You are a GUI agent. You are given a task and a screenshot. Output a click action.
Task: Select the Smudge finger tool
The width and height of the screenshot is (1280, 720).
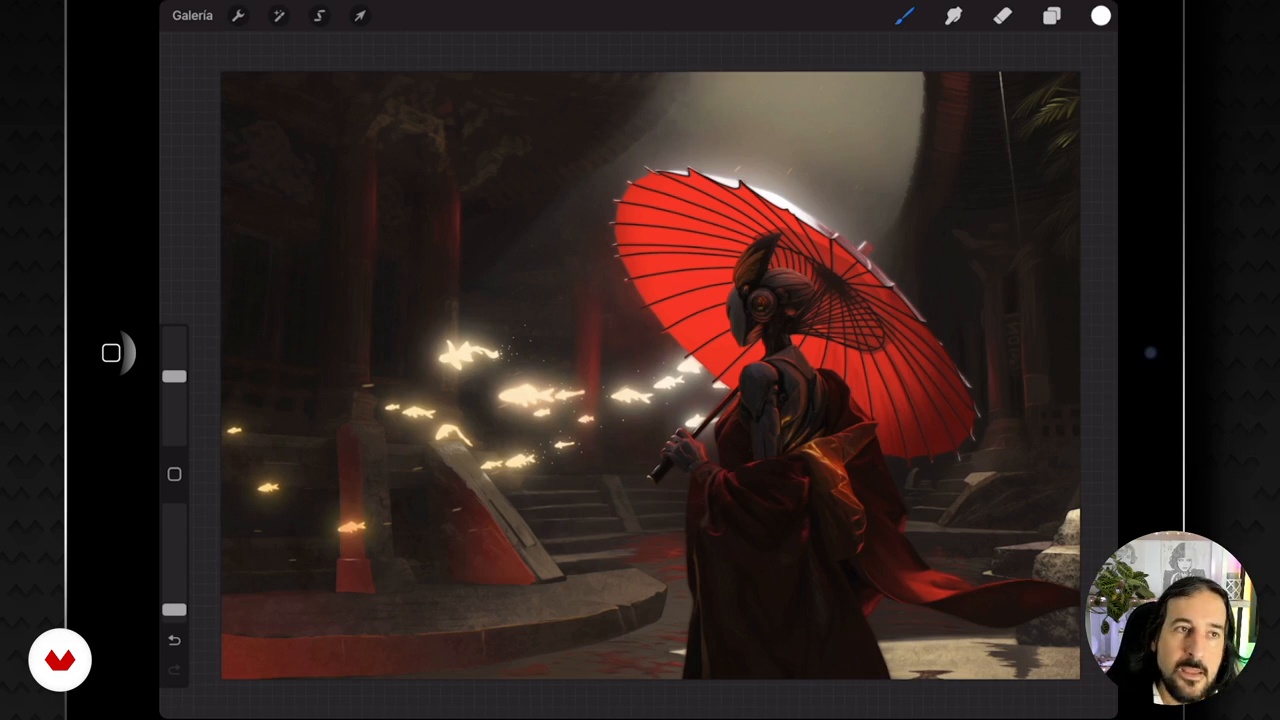[953, 16]
